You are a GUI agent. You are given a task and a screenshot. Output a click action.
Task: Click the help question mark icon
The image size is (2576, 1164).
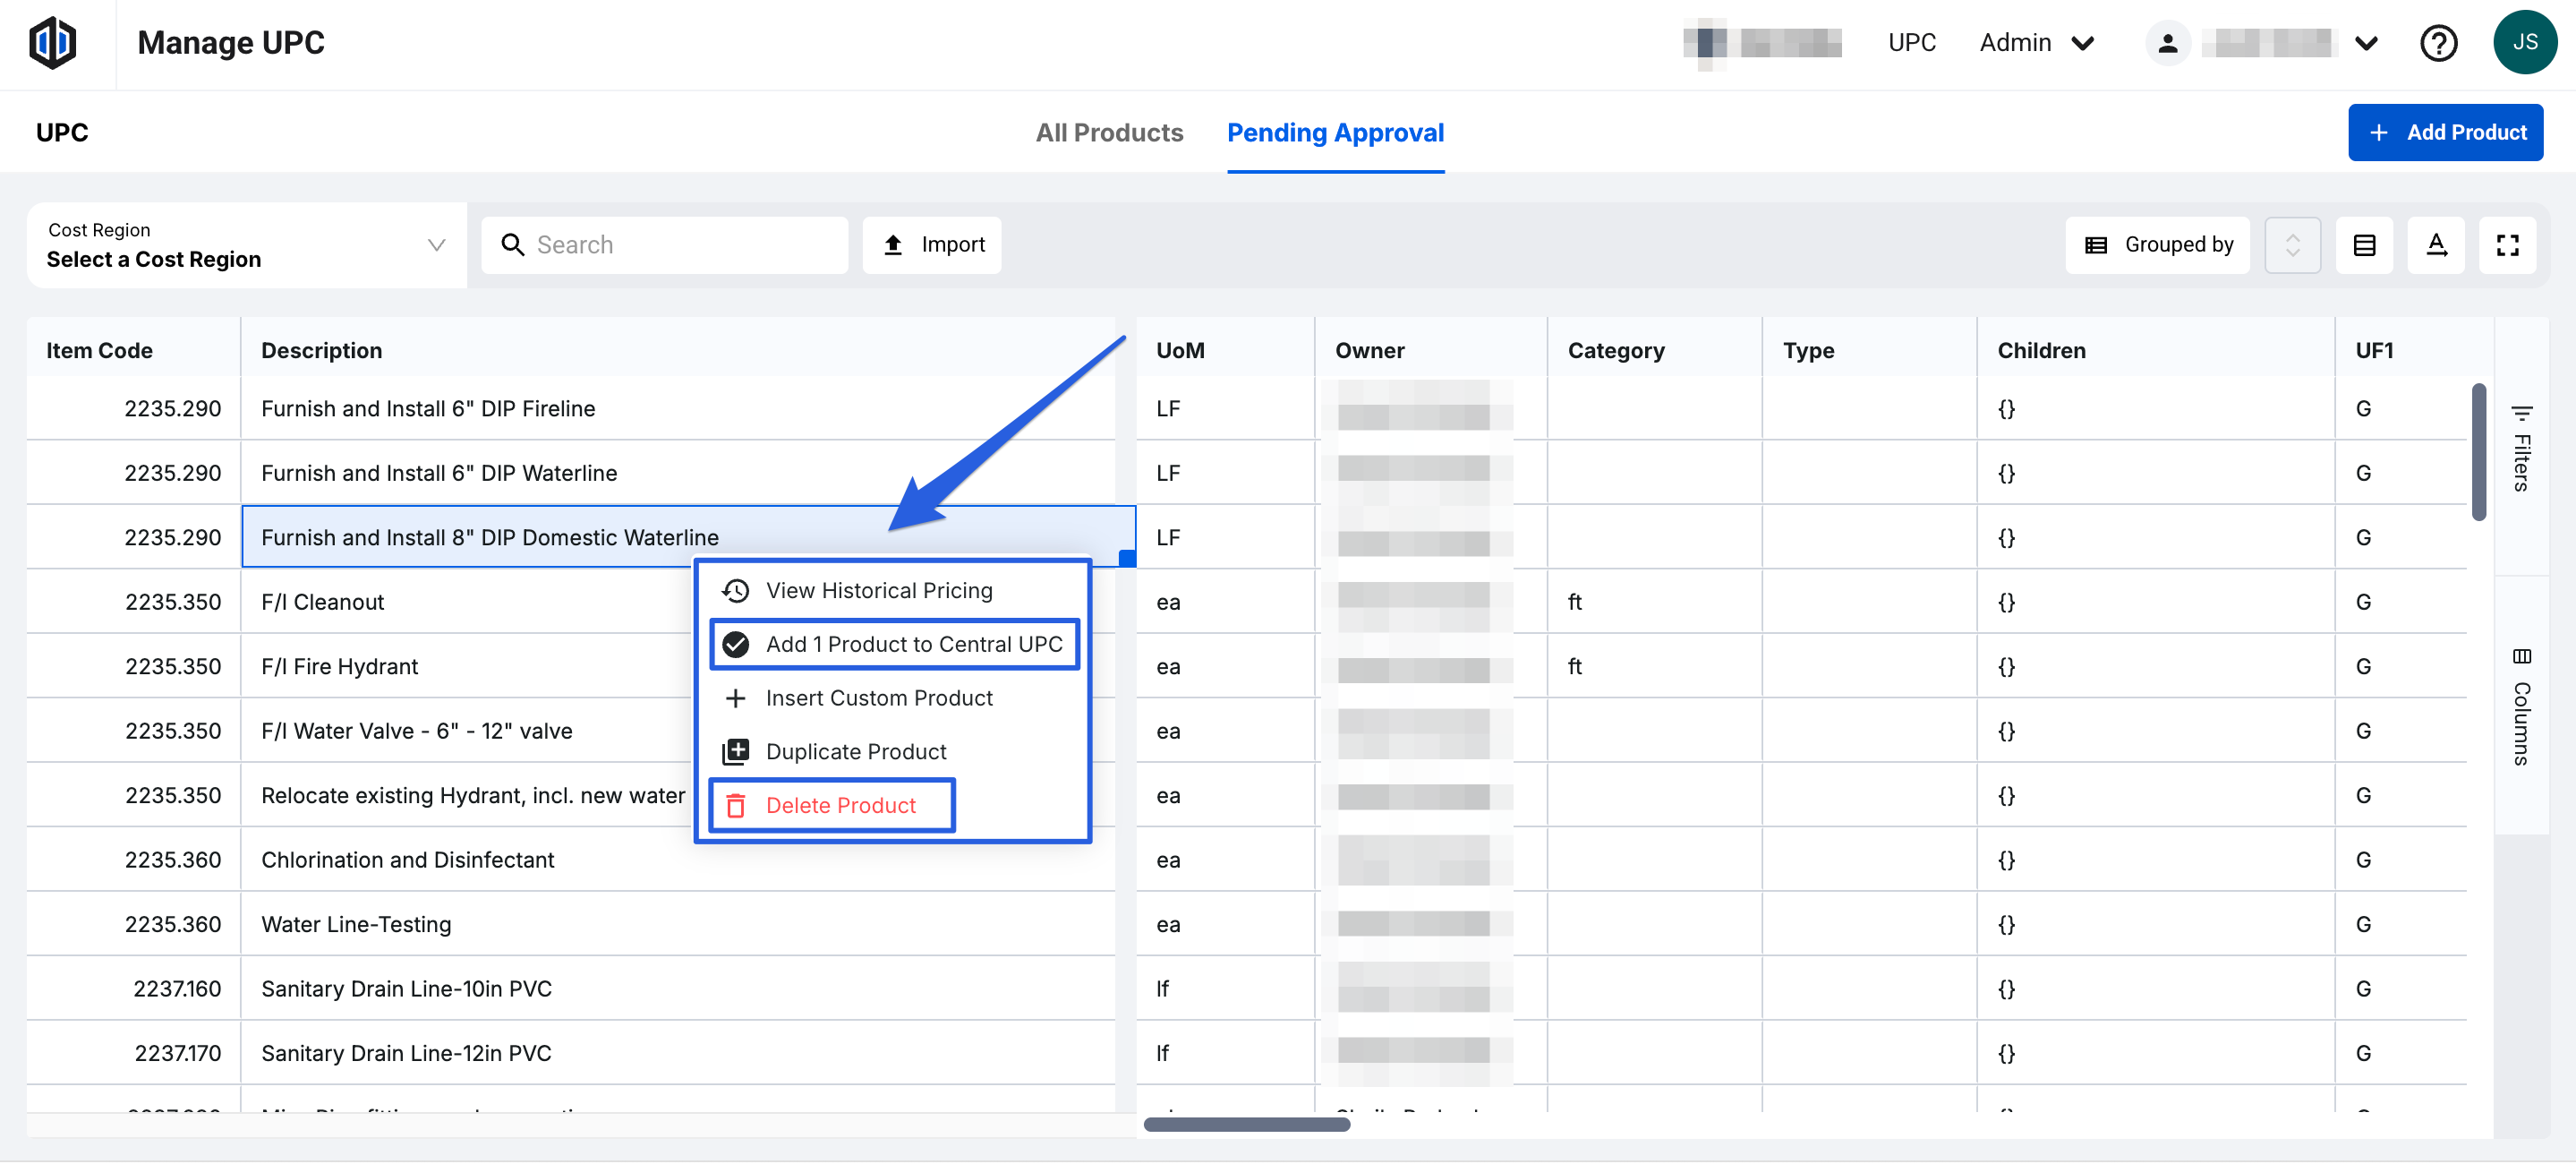click(x=2438, y=43)
